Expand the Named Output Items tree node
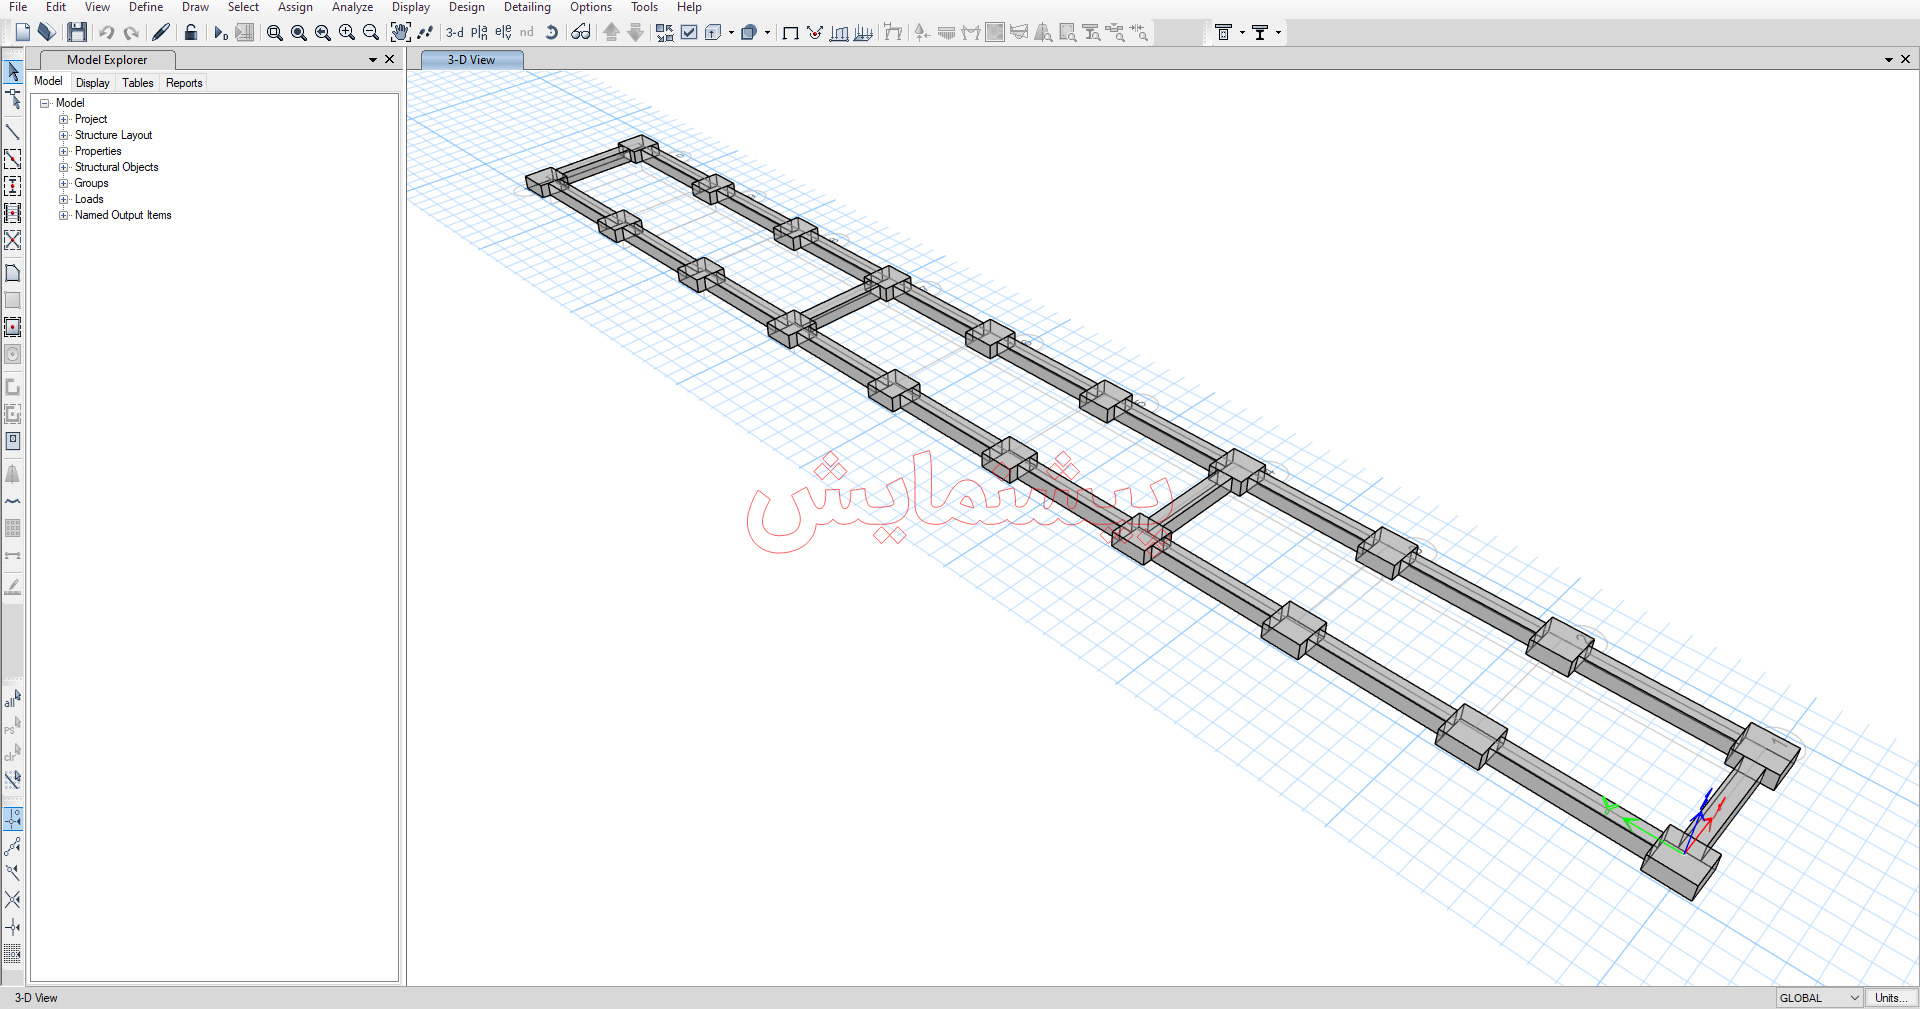Screen dimensions: 1920x1009 pos(64,215)
